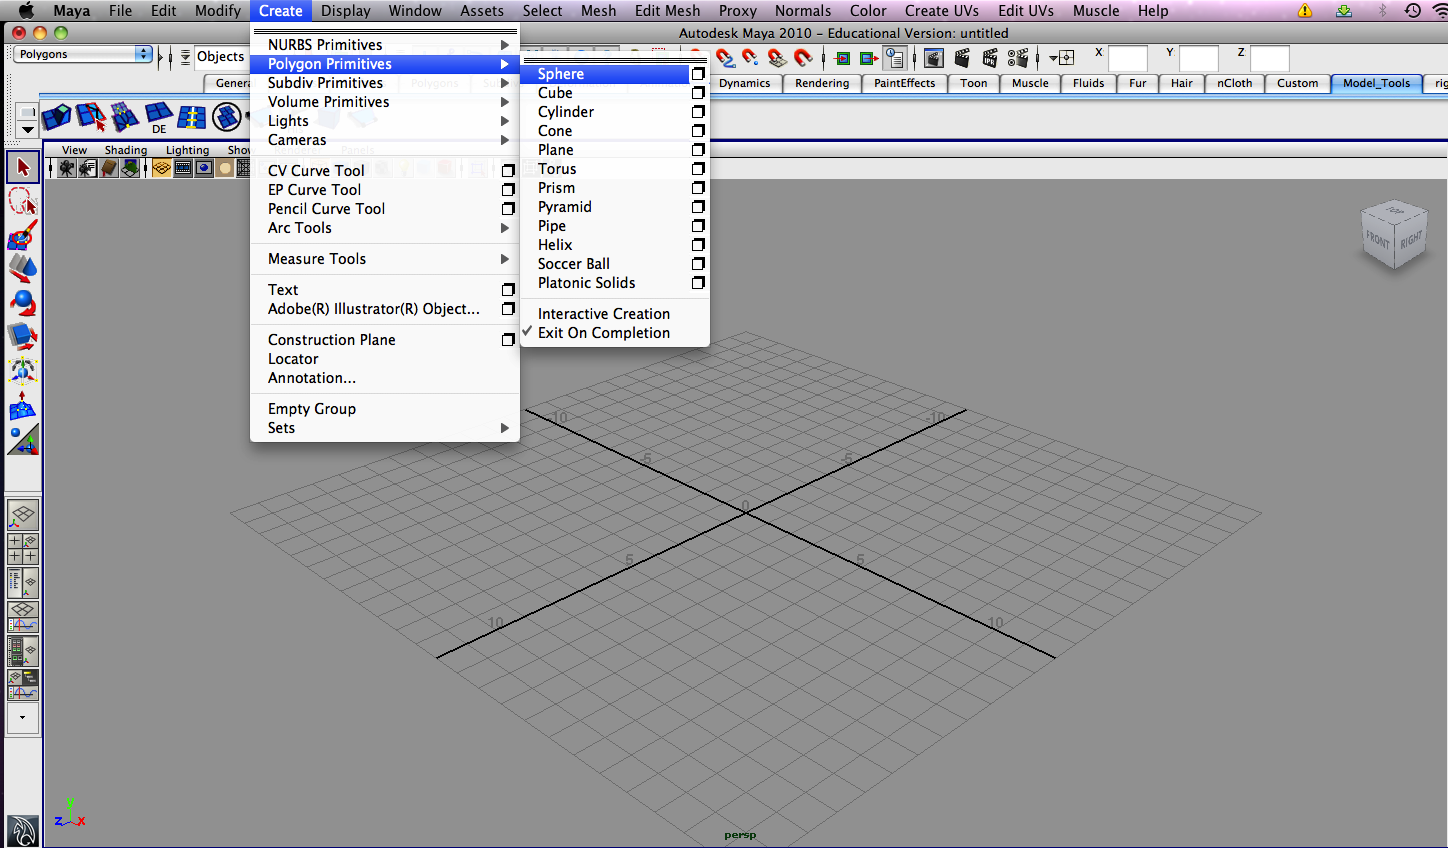The height and width of the screenshot is (848, 1448).
Task: Switch to the PaintEffects shelf tab
Action: point(904,84)
